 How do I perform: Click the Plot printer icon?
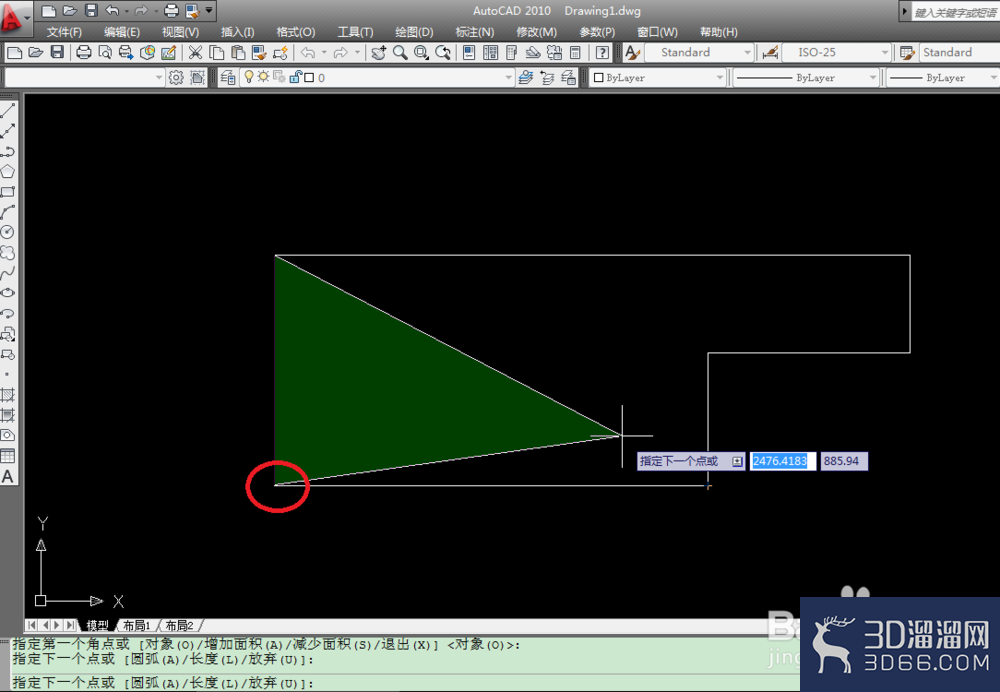[x=84, y=52]
